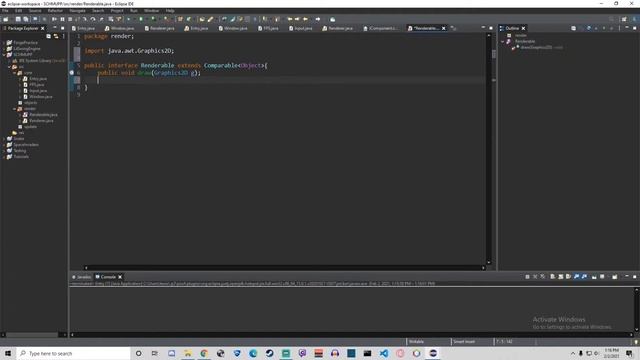Open the File menu
Viewport: 640px width, 360px height.
click(5, 11)
